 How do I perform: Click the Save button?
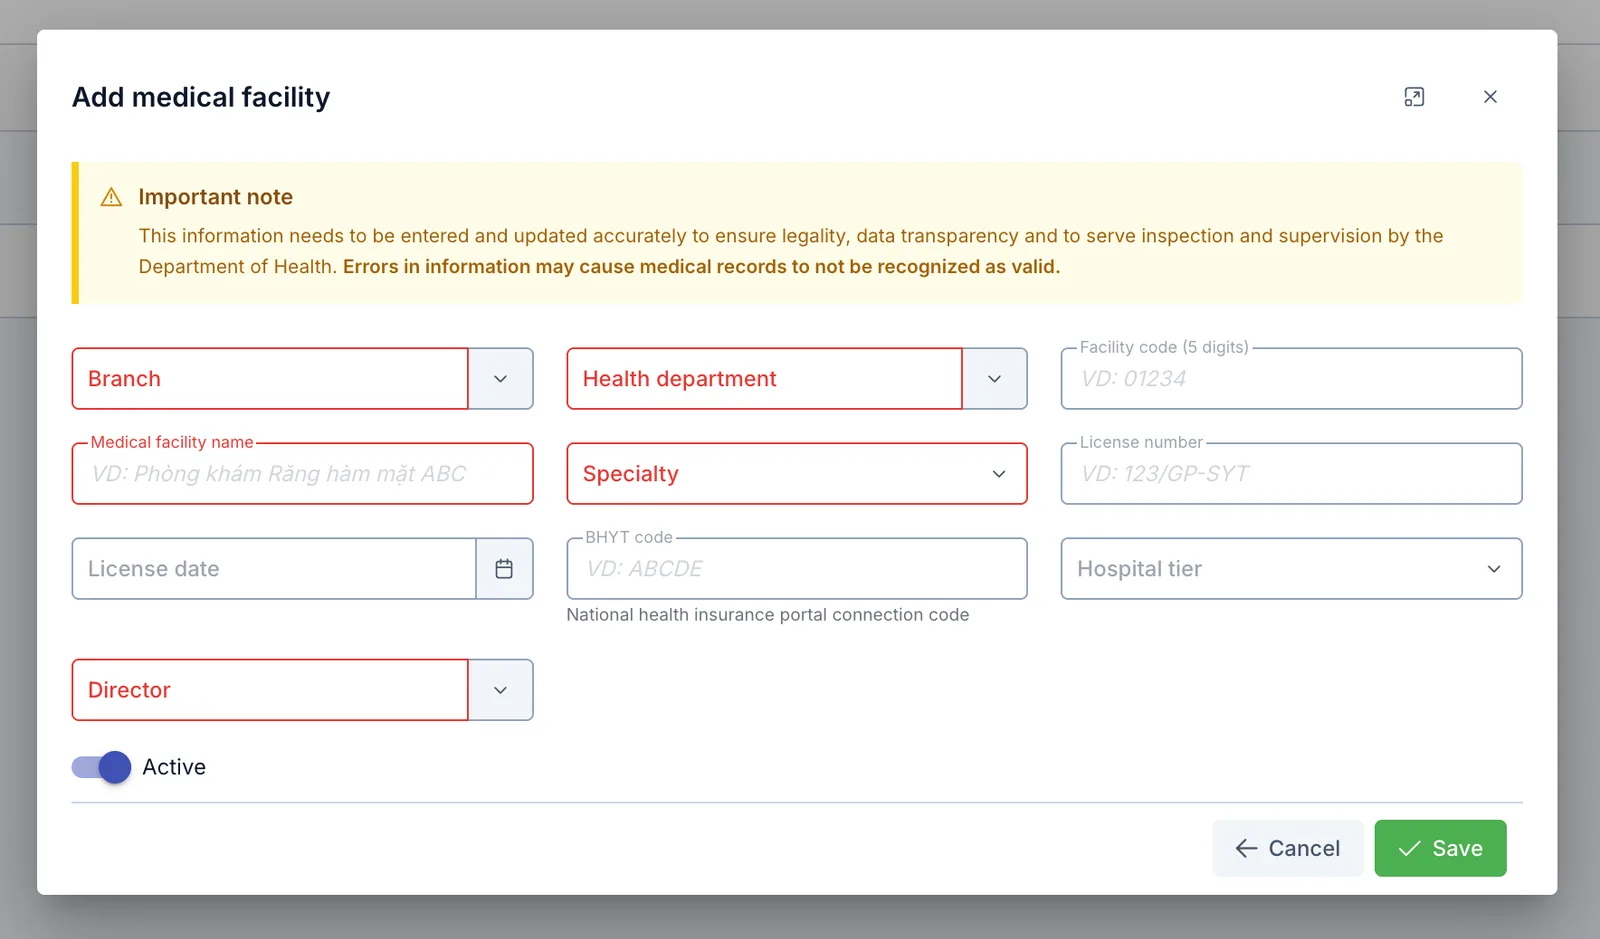(1440, 848)
